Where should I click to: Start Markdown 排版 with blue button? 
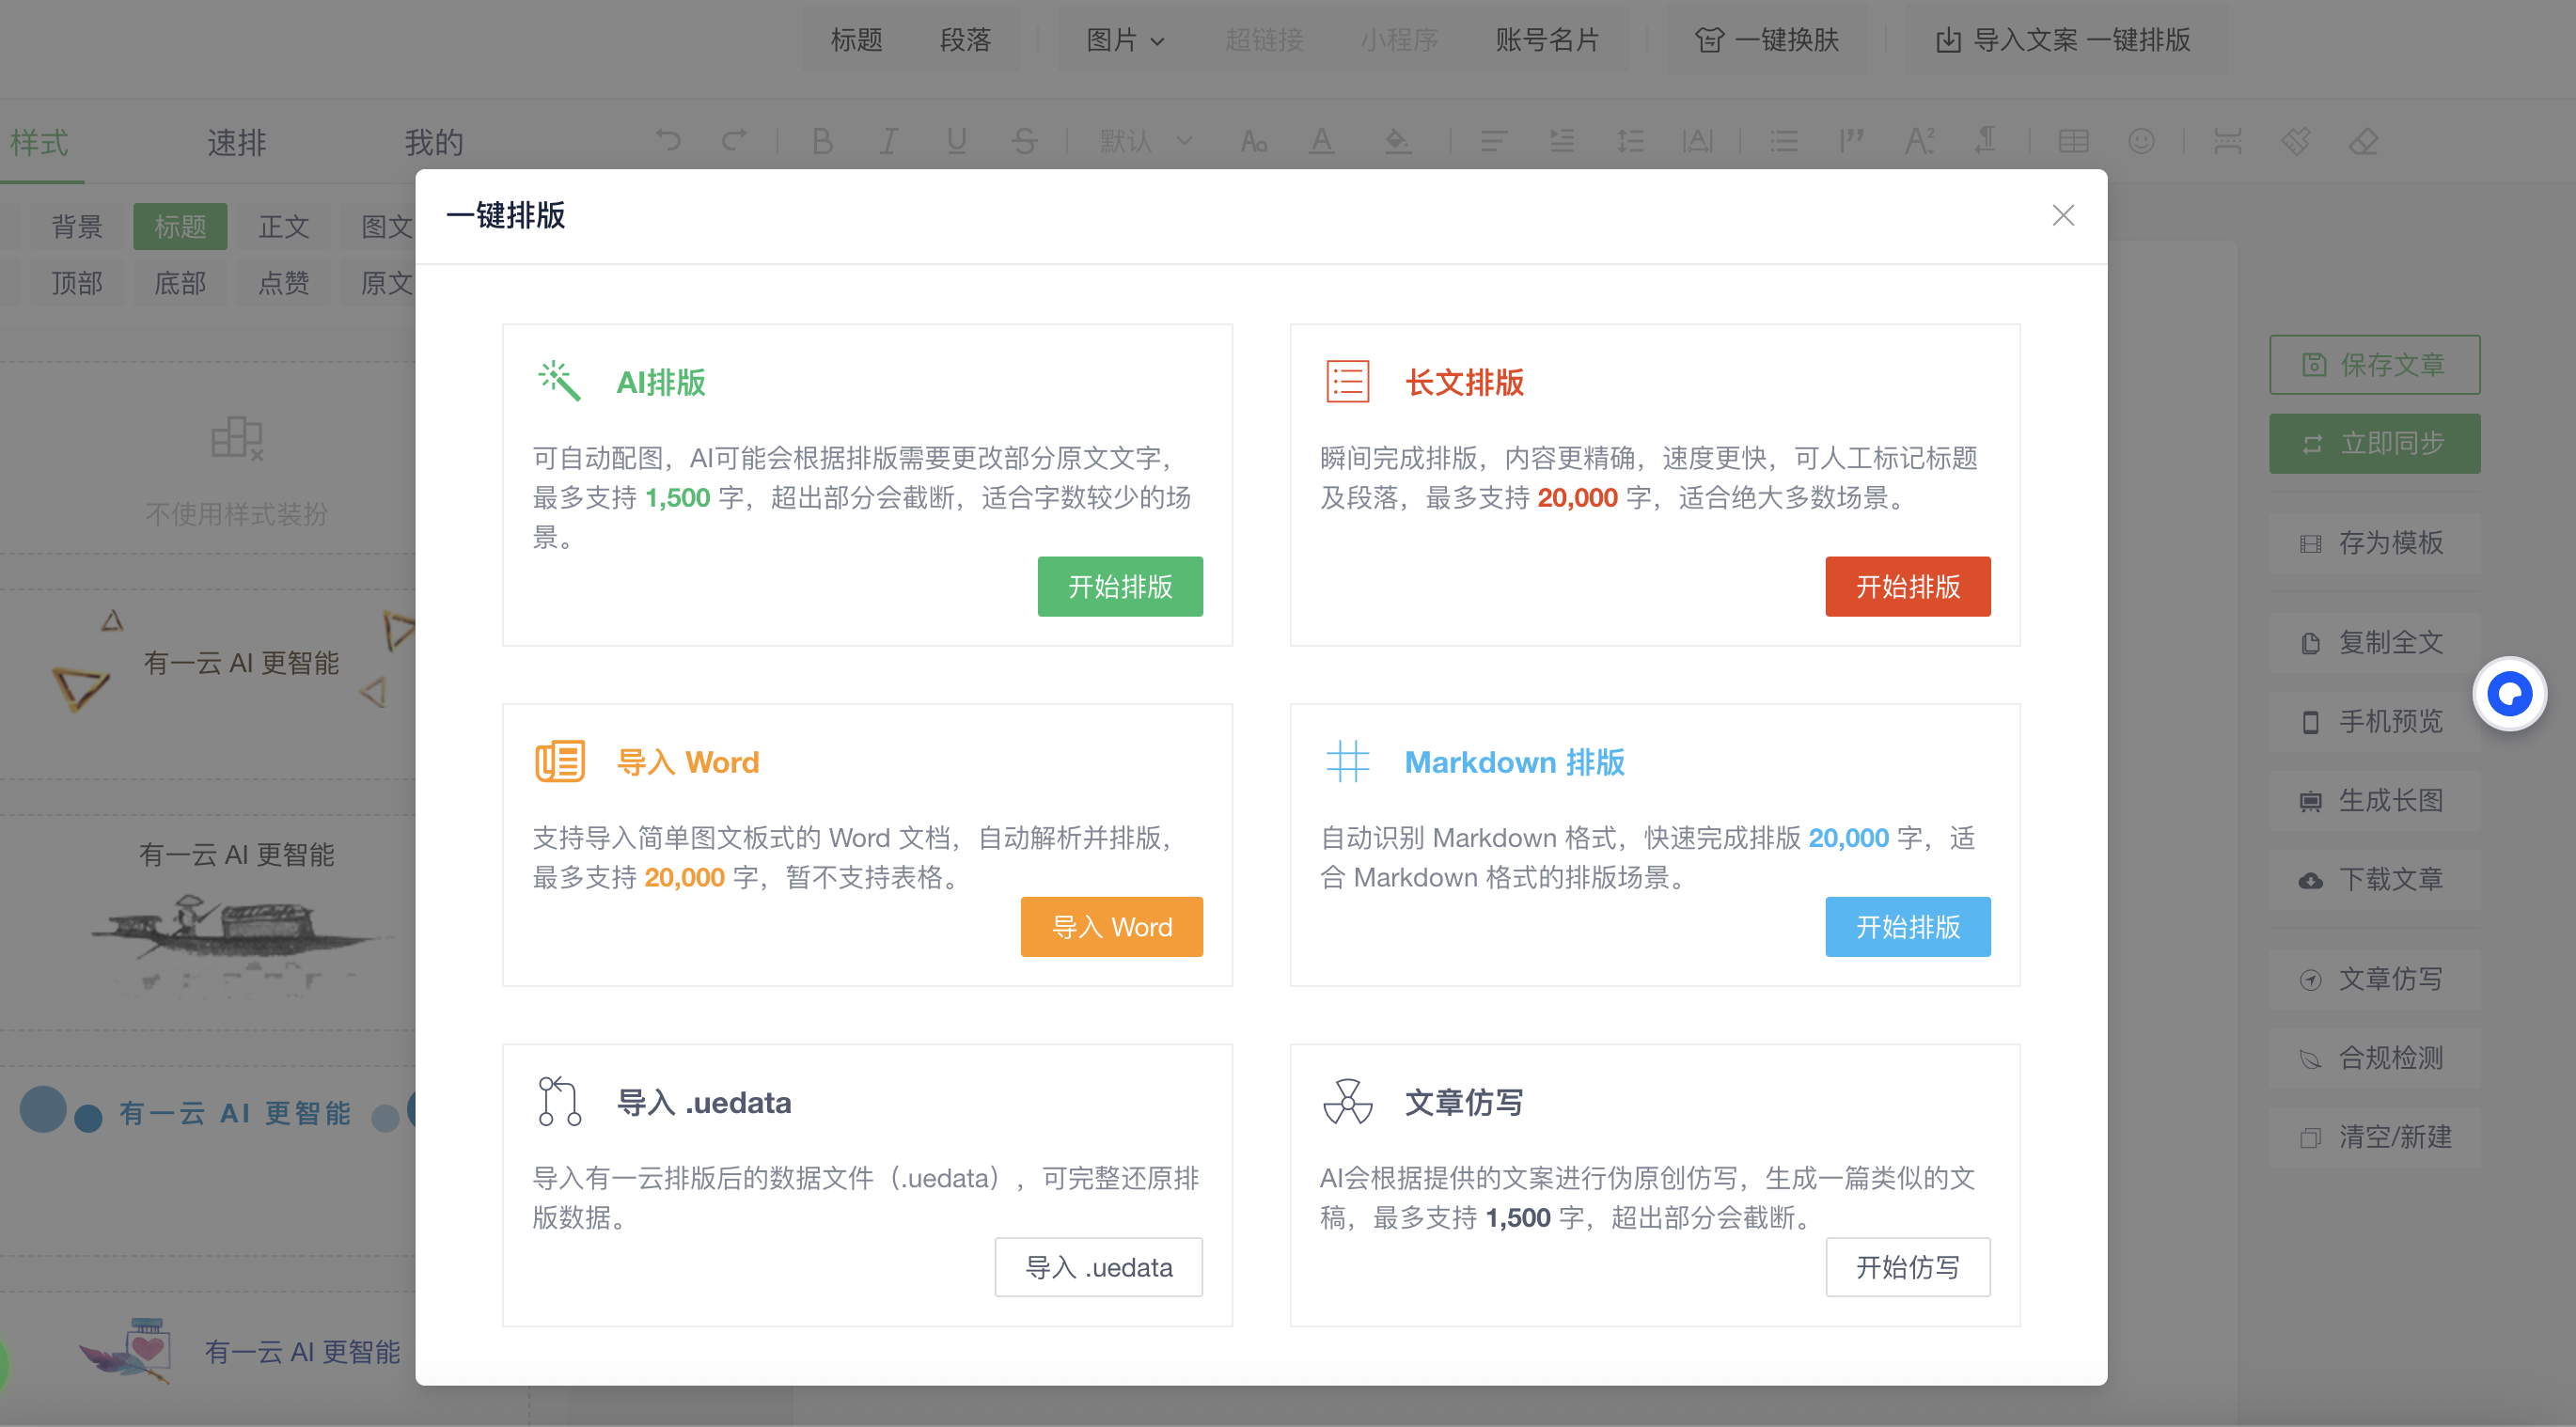point(1907,926)
